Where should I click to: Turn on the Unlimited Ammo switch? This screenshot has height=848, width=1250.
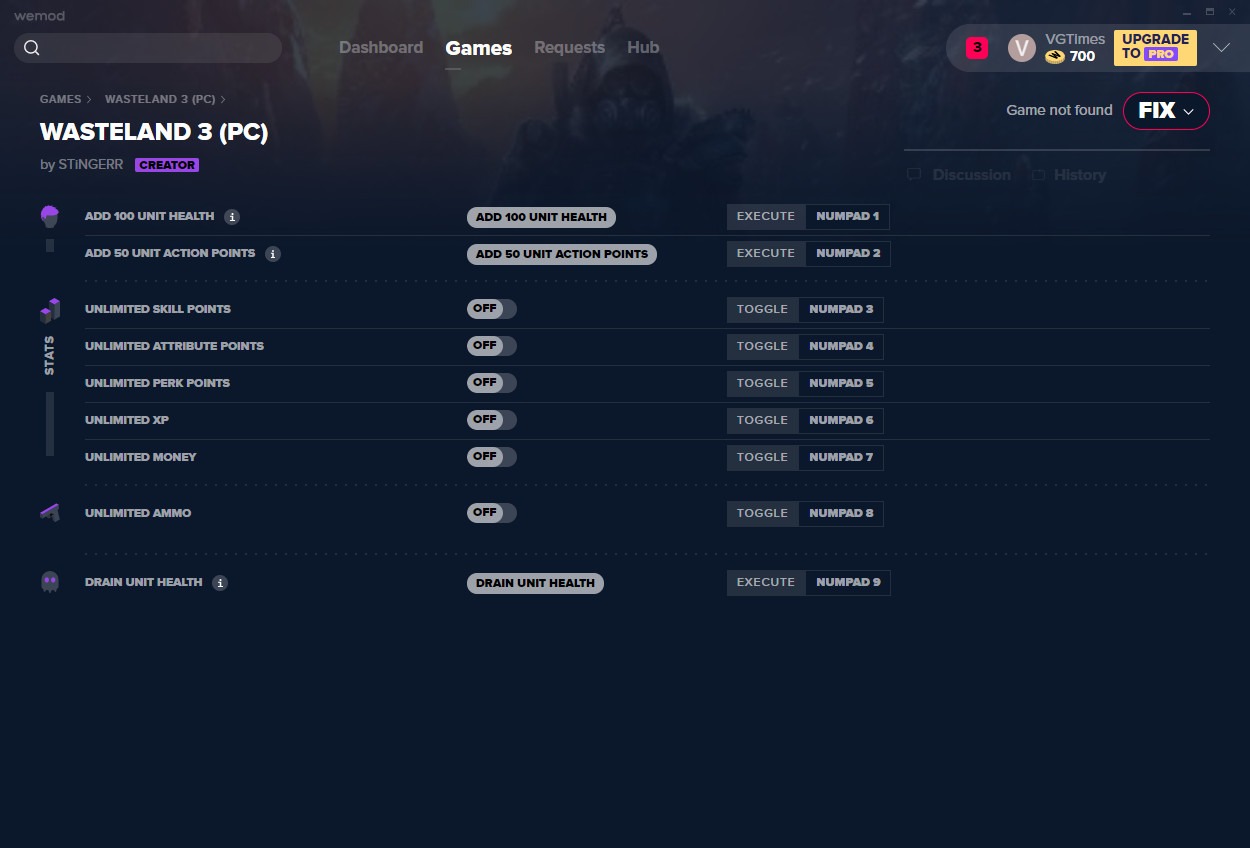tap(492, 512)
